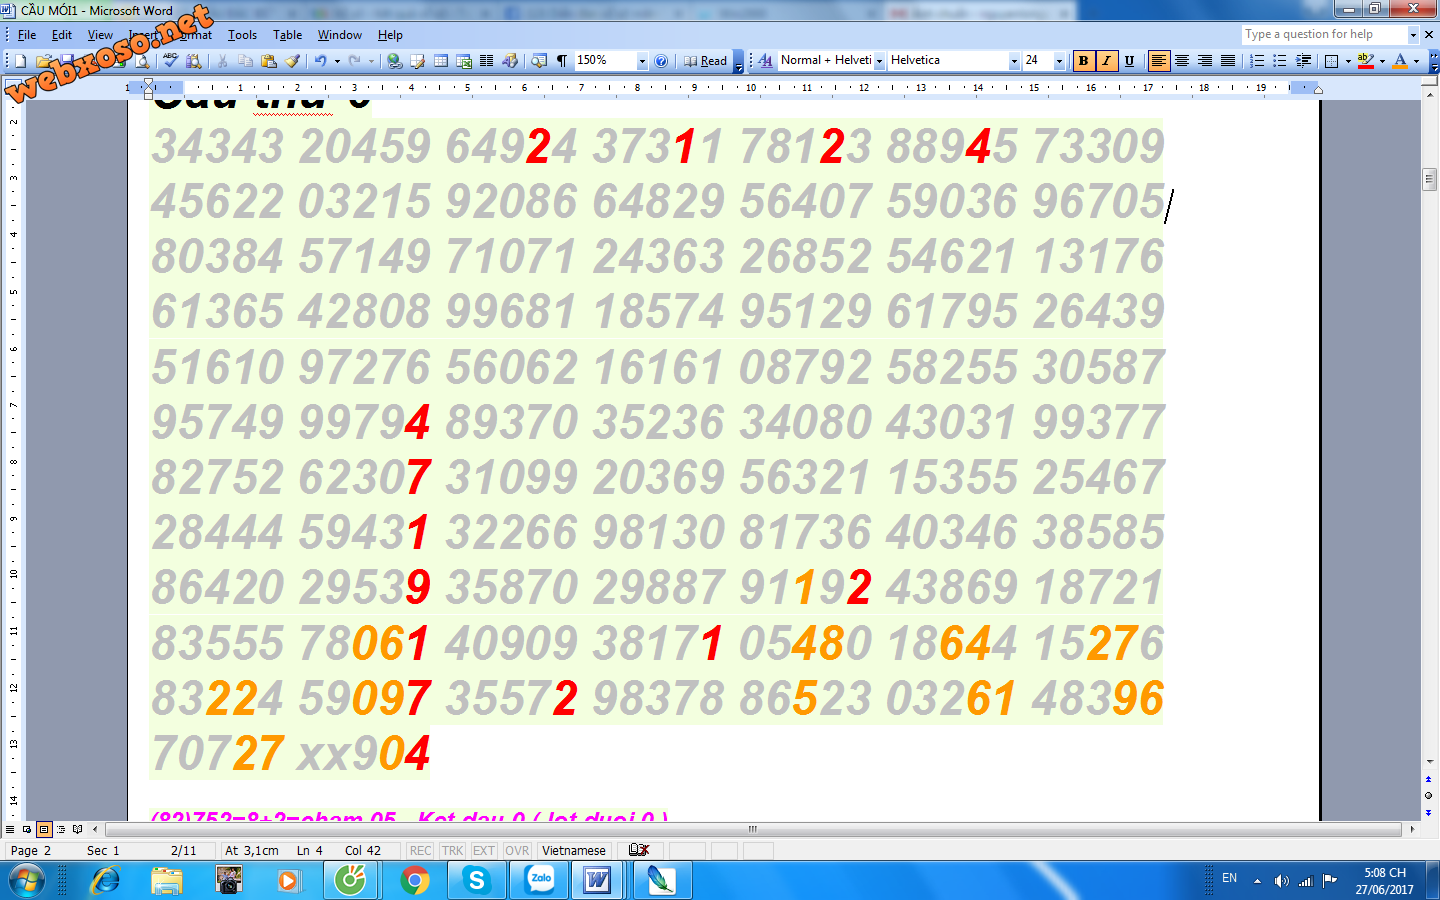Align the paragraph to the right
The width and height of the screenshot is (1440, 900).
tap(1205, 61)
